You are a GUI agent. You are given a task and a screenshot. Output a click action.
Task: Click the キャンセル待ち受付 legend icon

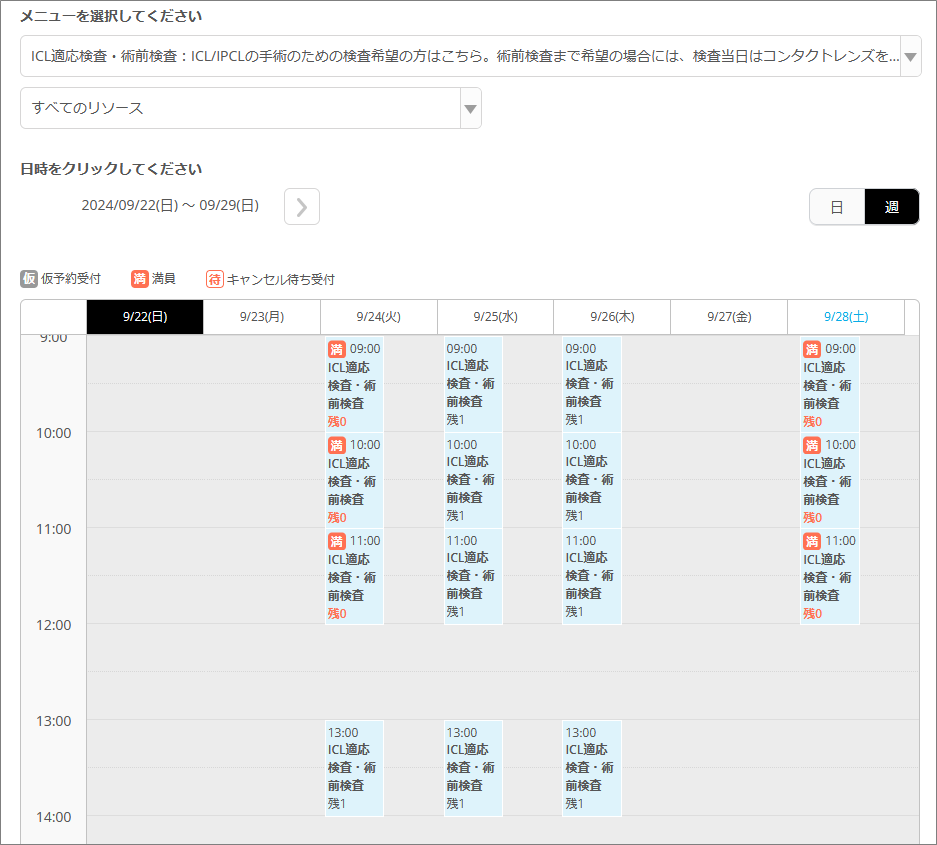tap(215, 278)
